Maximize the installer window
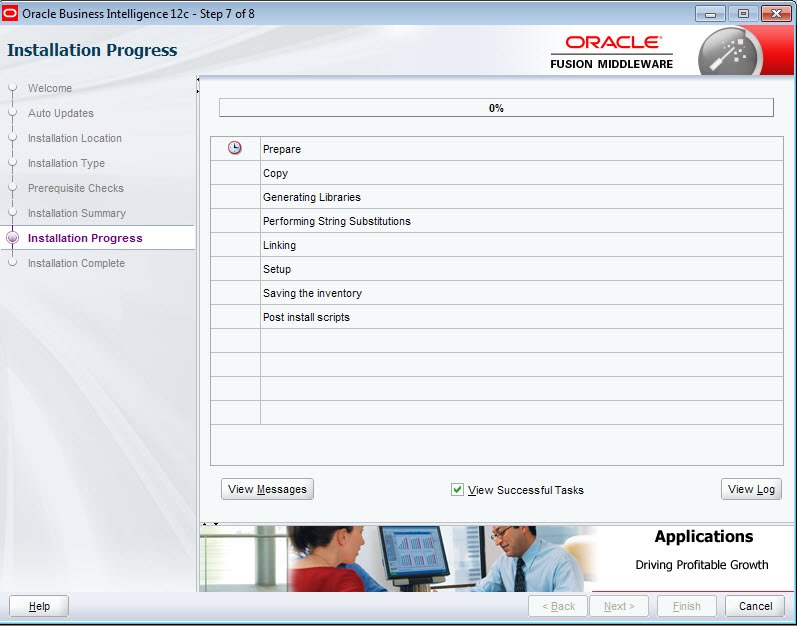Image resolution: width=797 pixels, height=626 pixels. point(743,13)
